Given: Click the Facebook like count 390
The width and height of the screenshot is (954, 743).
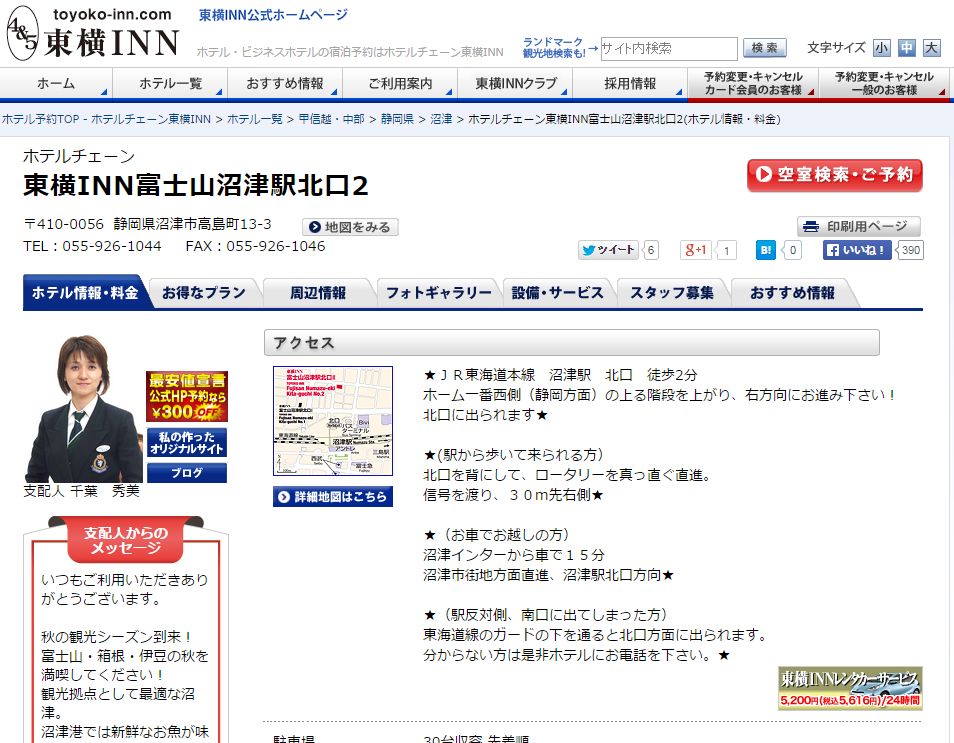Looking at the screenshot, I should click(x=910, y=250).
